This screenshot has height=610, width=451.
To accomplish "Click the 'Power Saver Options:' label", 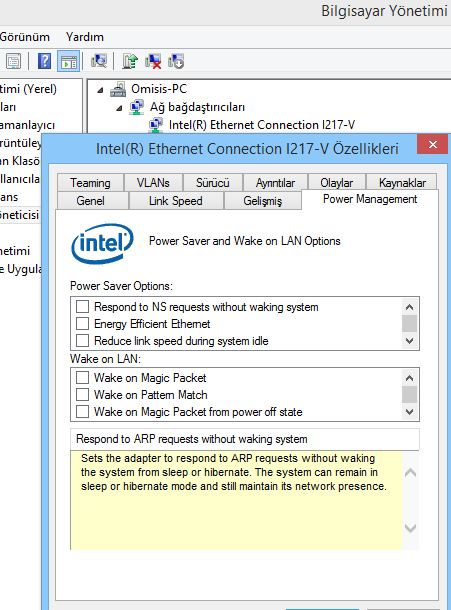I will pyautogui.click(x=121, y=286).
